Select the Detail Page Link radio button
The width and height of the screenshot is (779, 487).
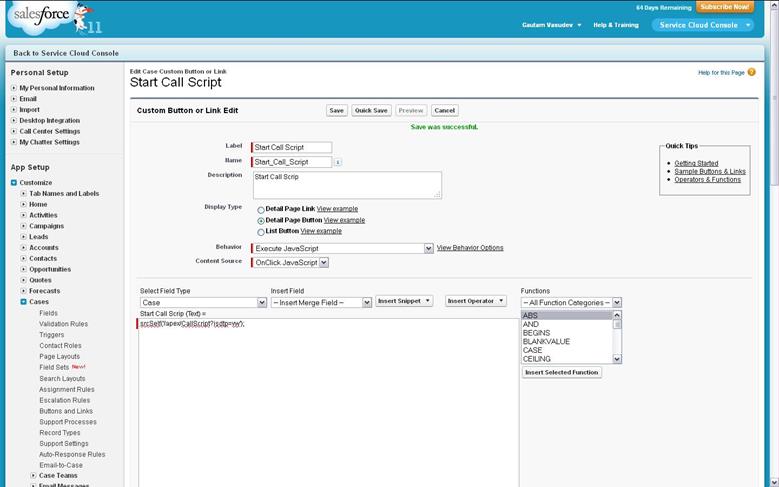tap(261, 209)
